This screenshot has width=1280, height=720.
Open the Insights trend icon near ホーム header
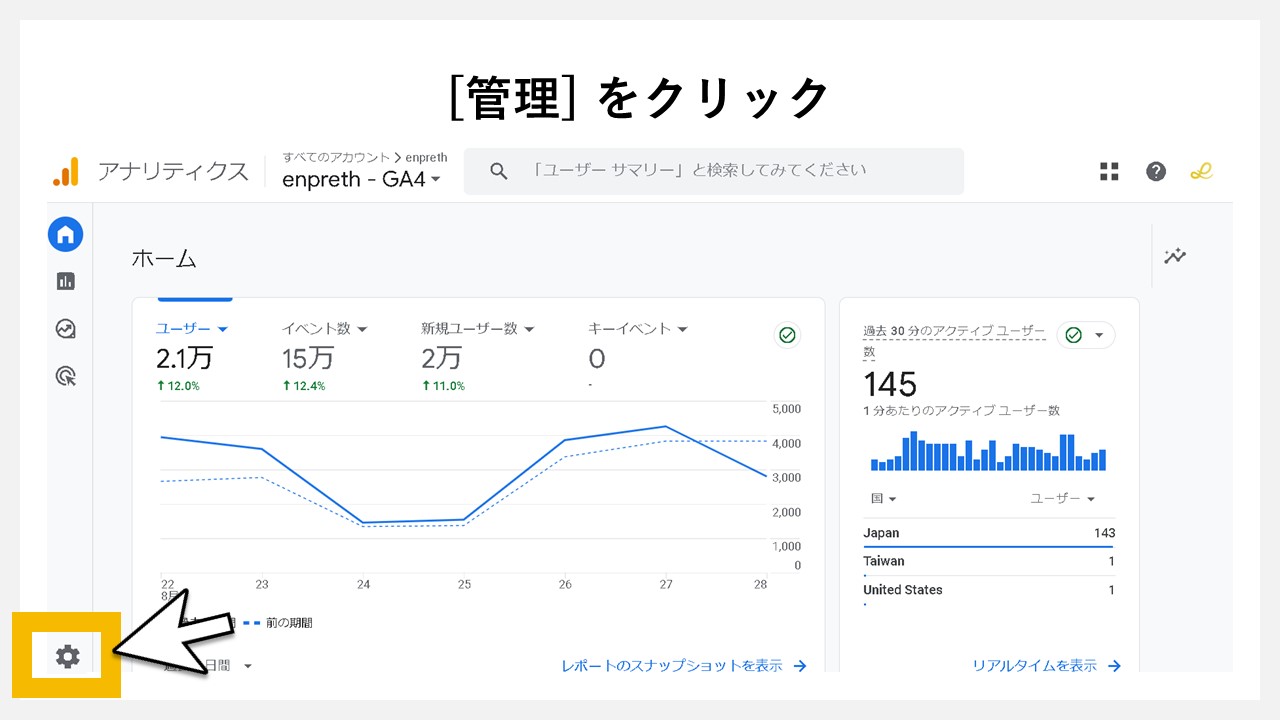[x=1175, y=256]
